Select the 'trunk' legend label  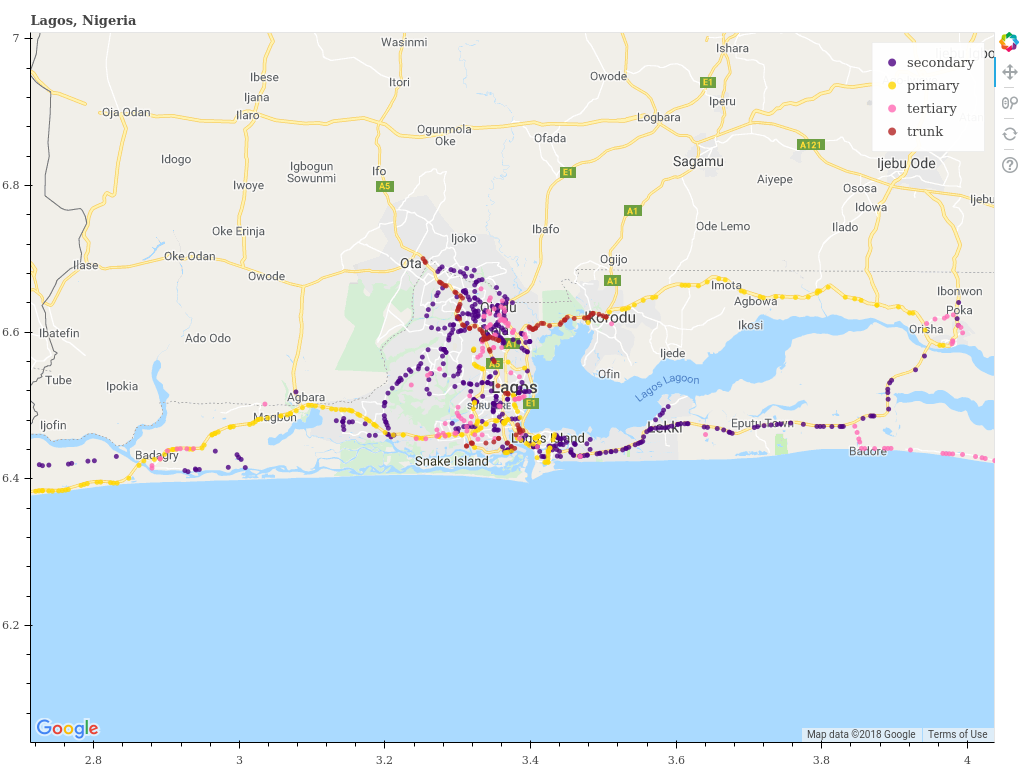click(925, 131)
